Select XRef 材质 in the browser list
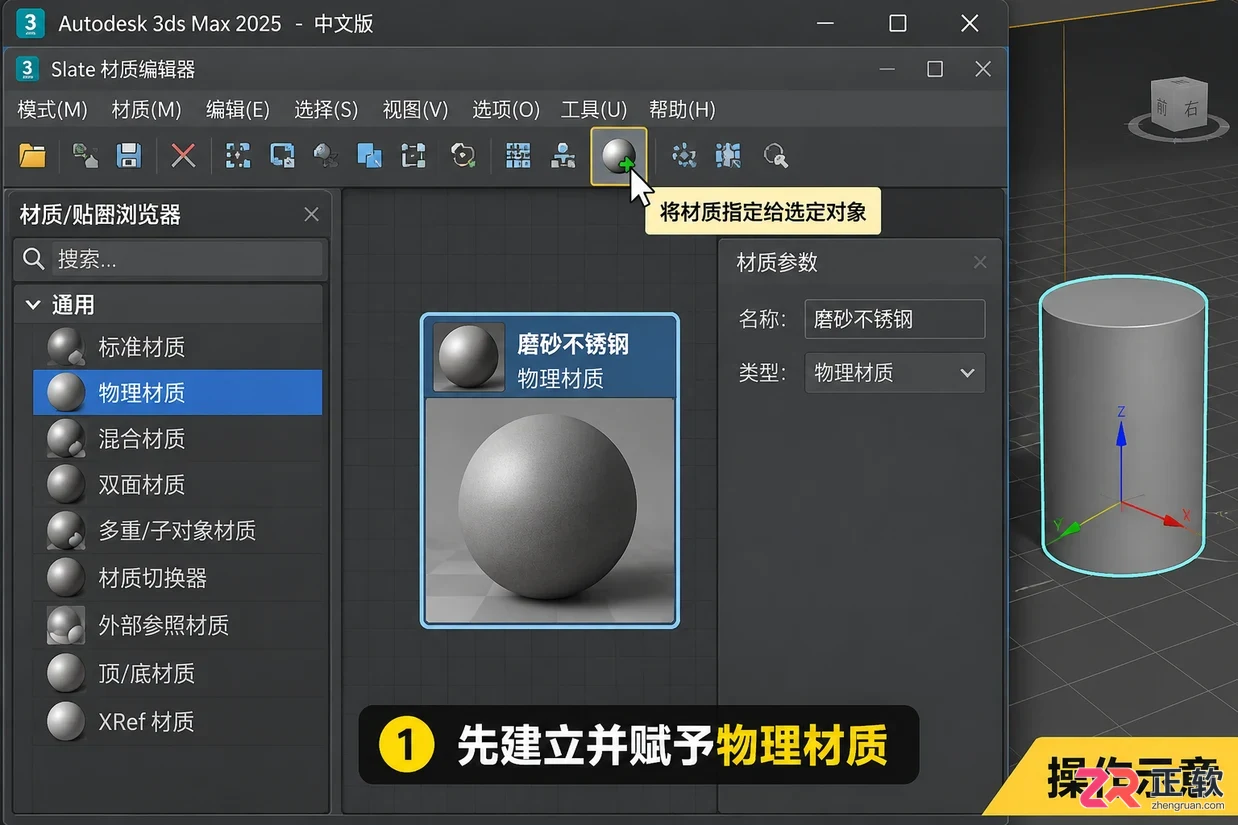The height and width of the screenshot is (825, 1238). pos(178,722)
